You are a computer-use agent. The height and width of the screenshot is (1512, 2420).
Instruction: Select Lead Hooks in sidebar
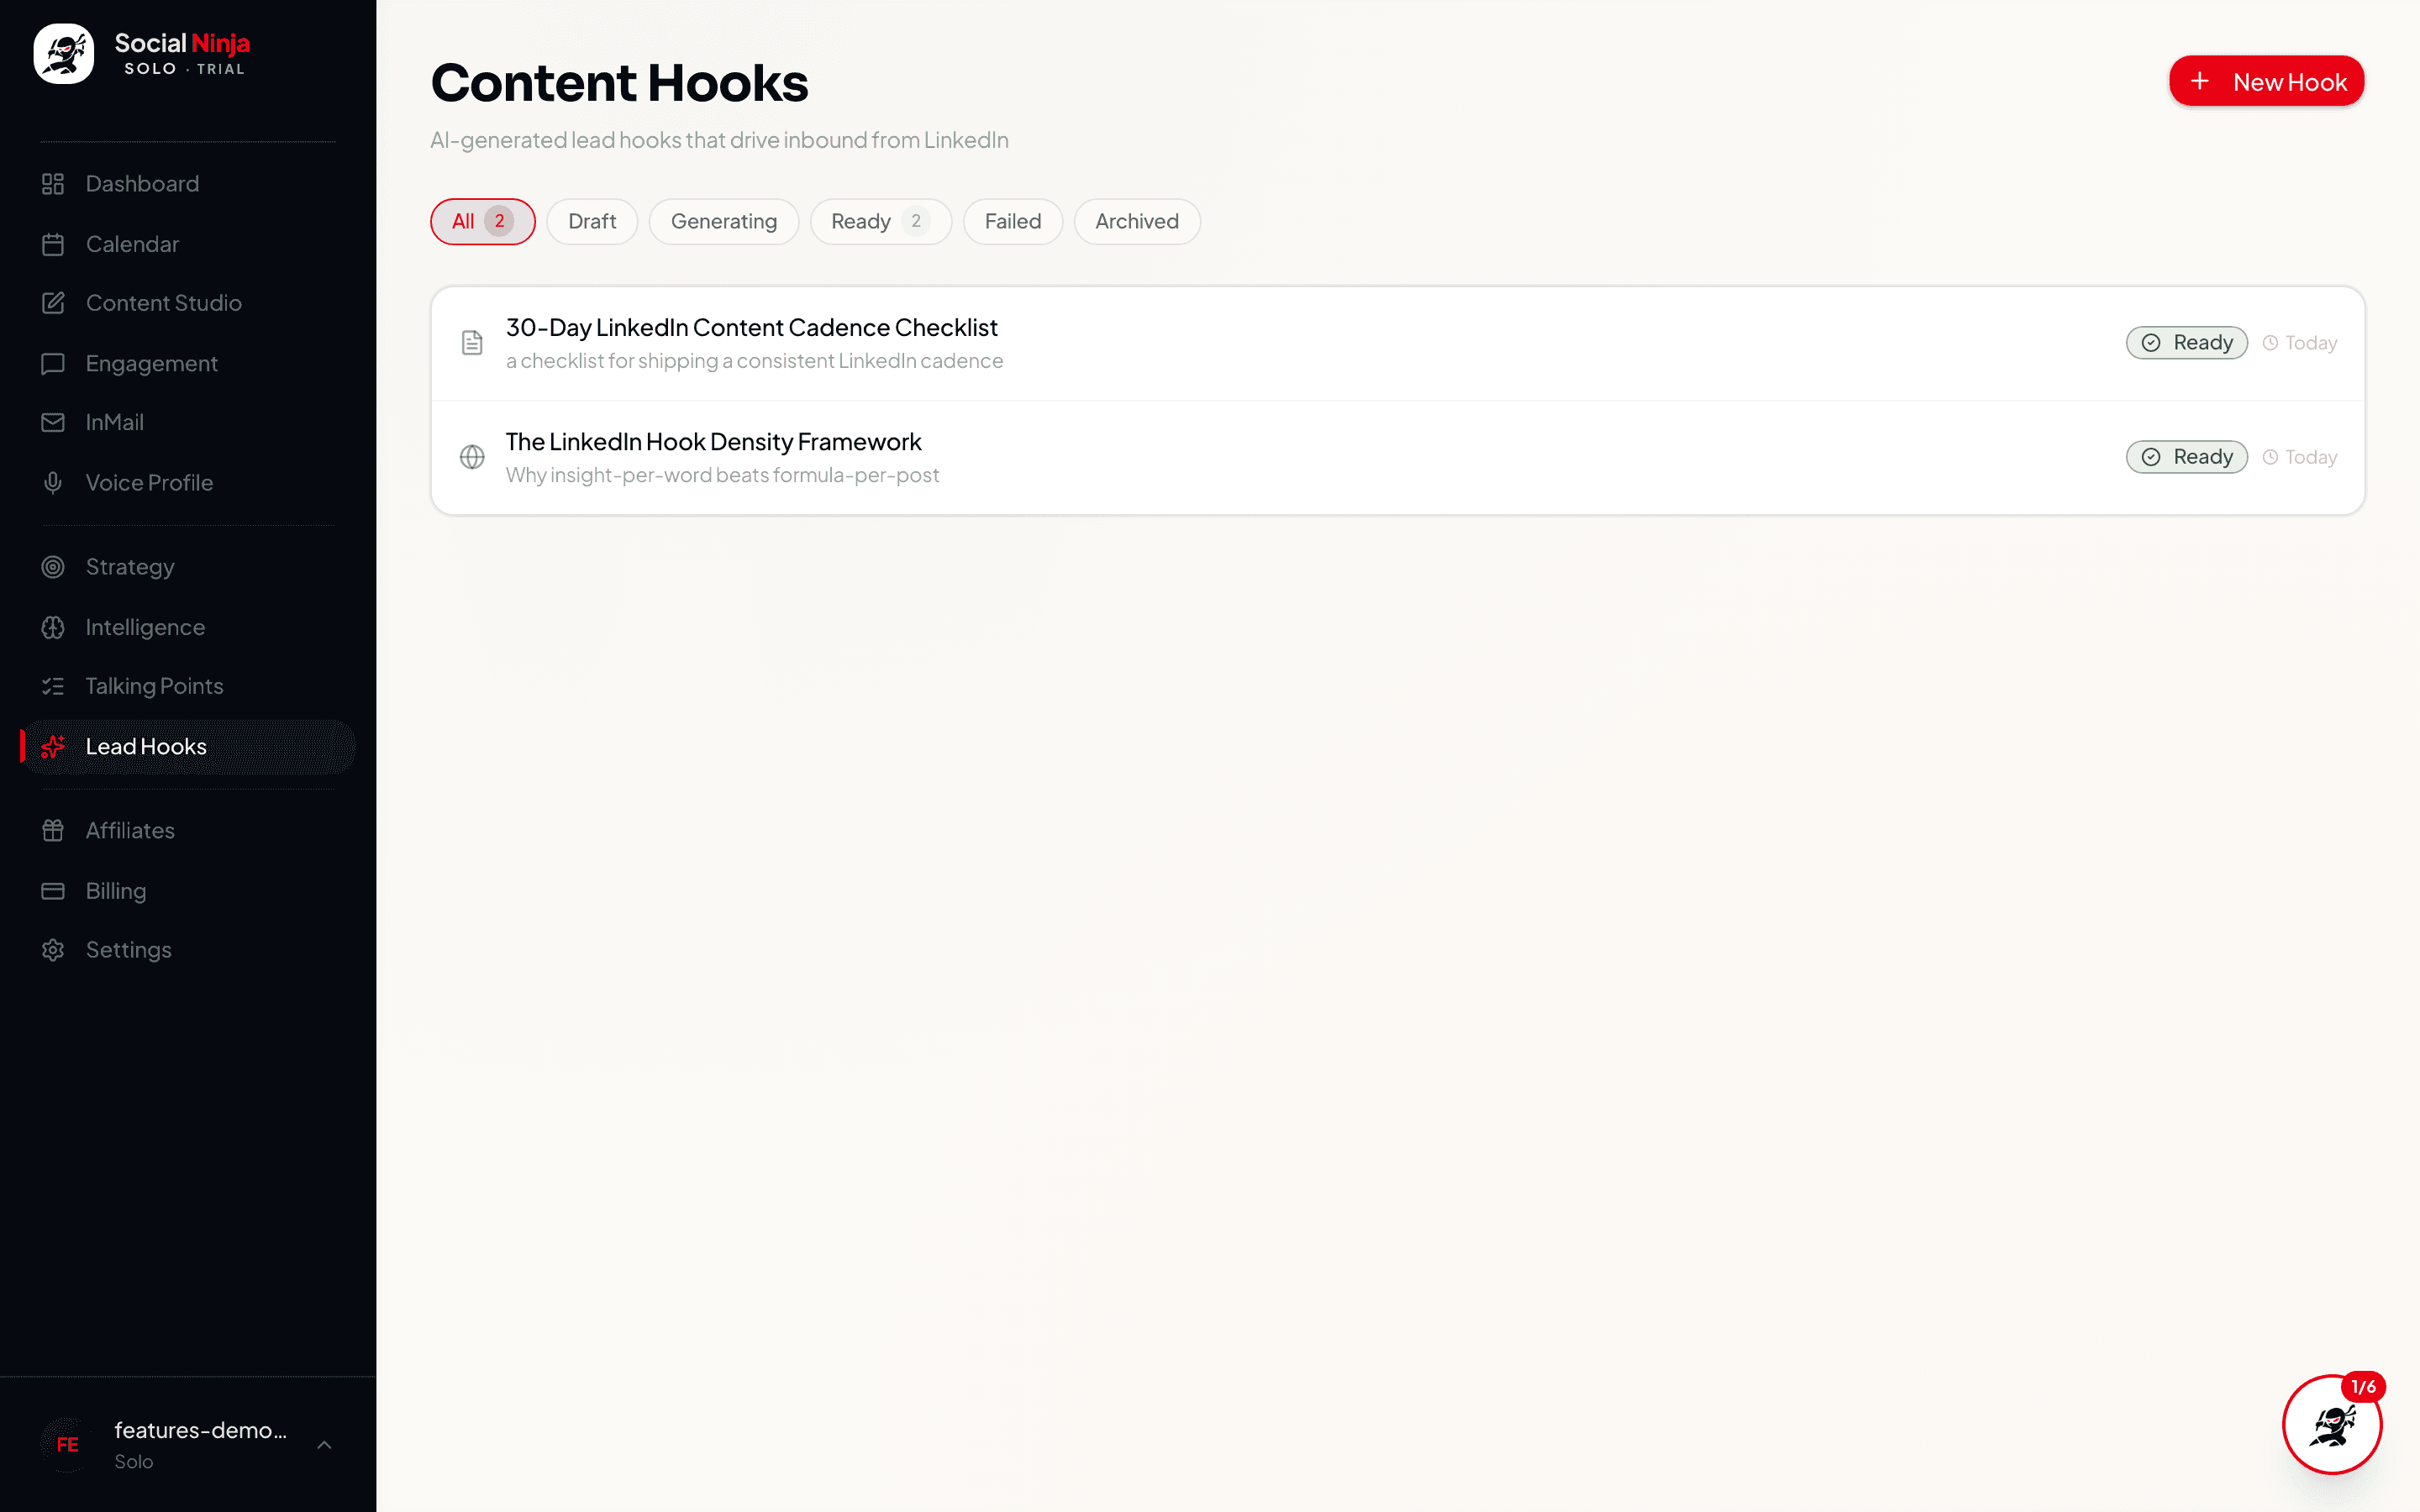(x=188, y=747)
